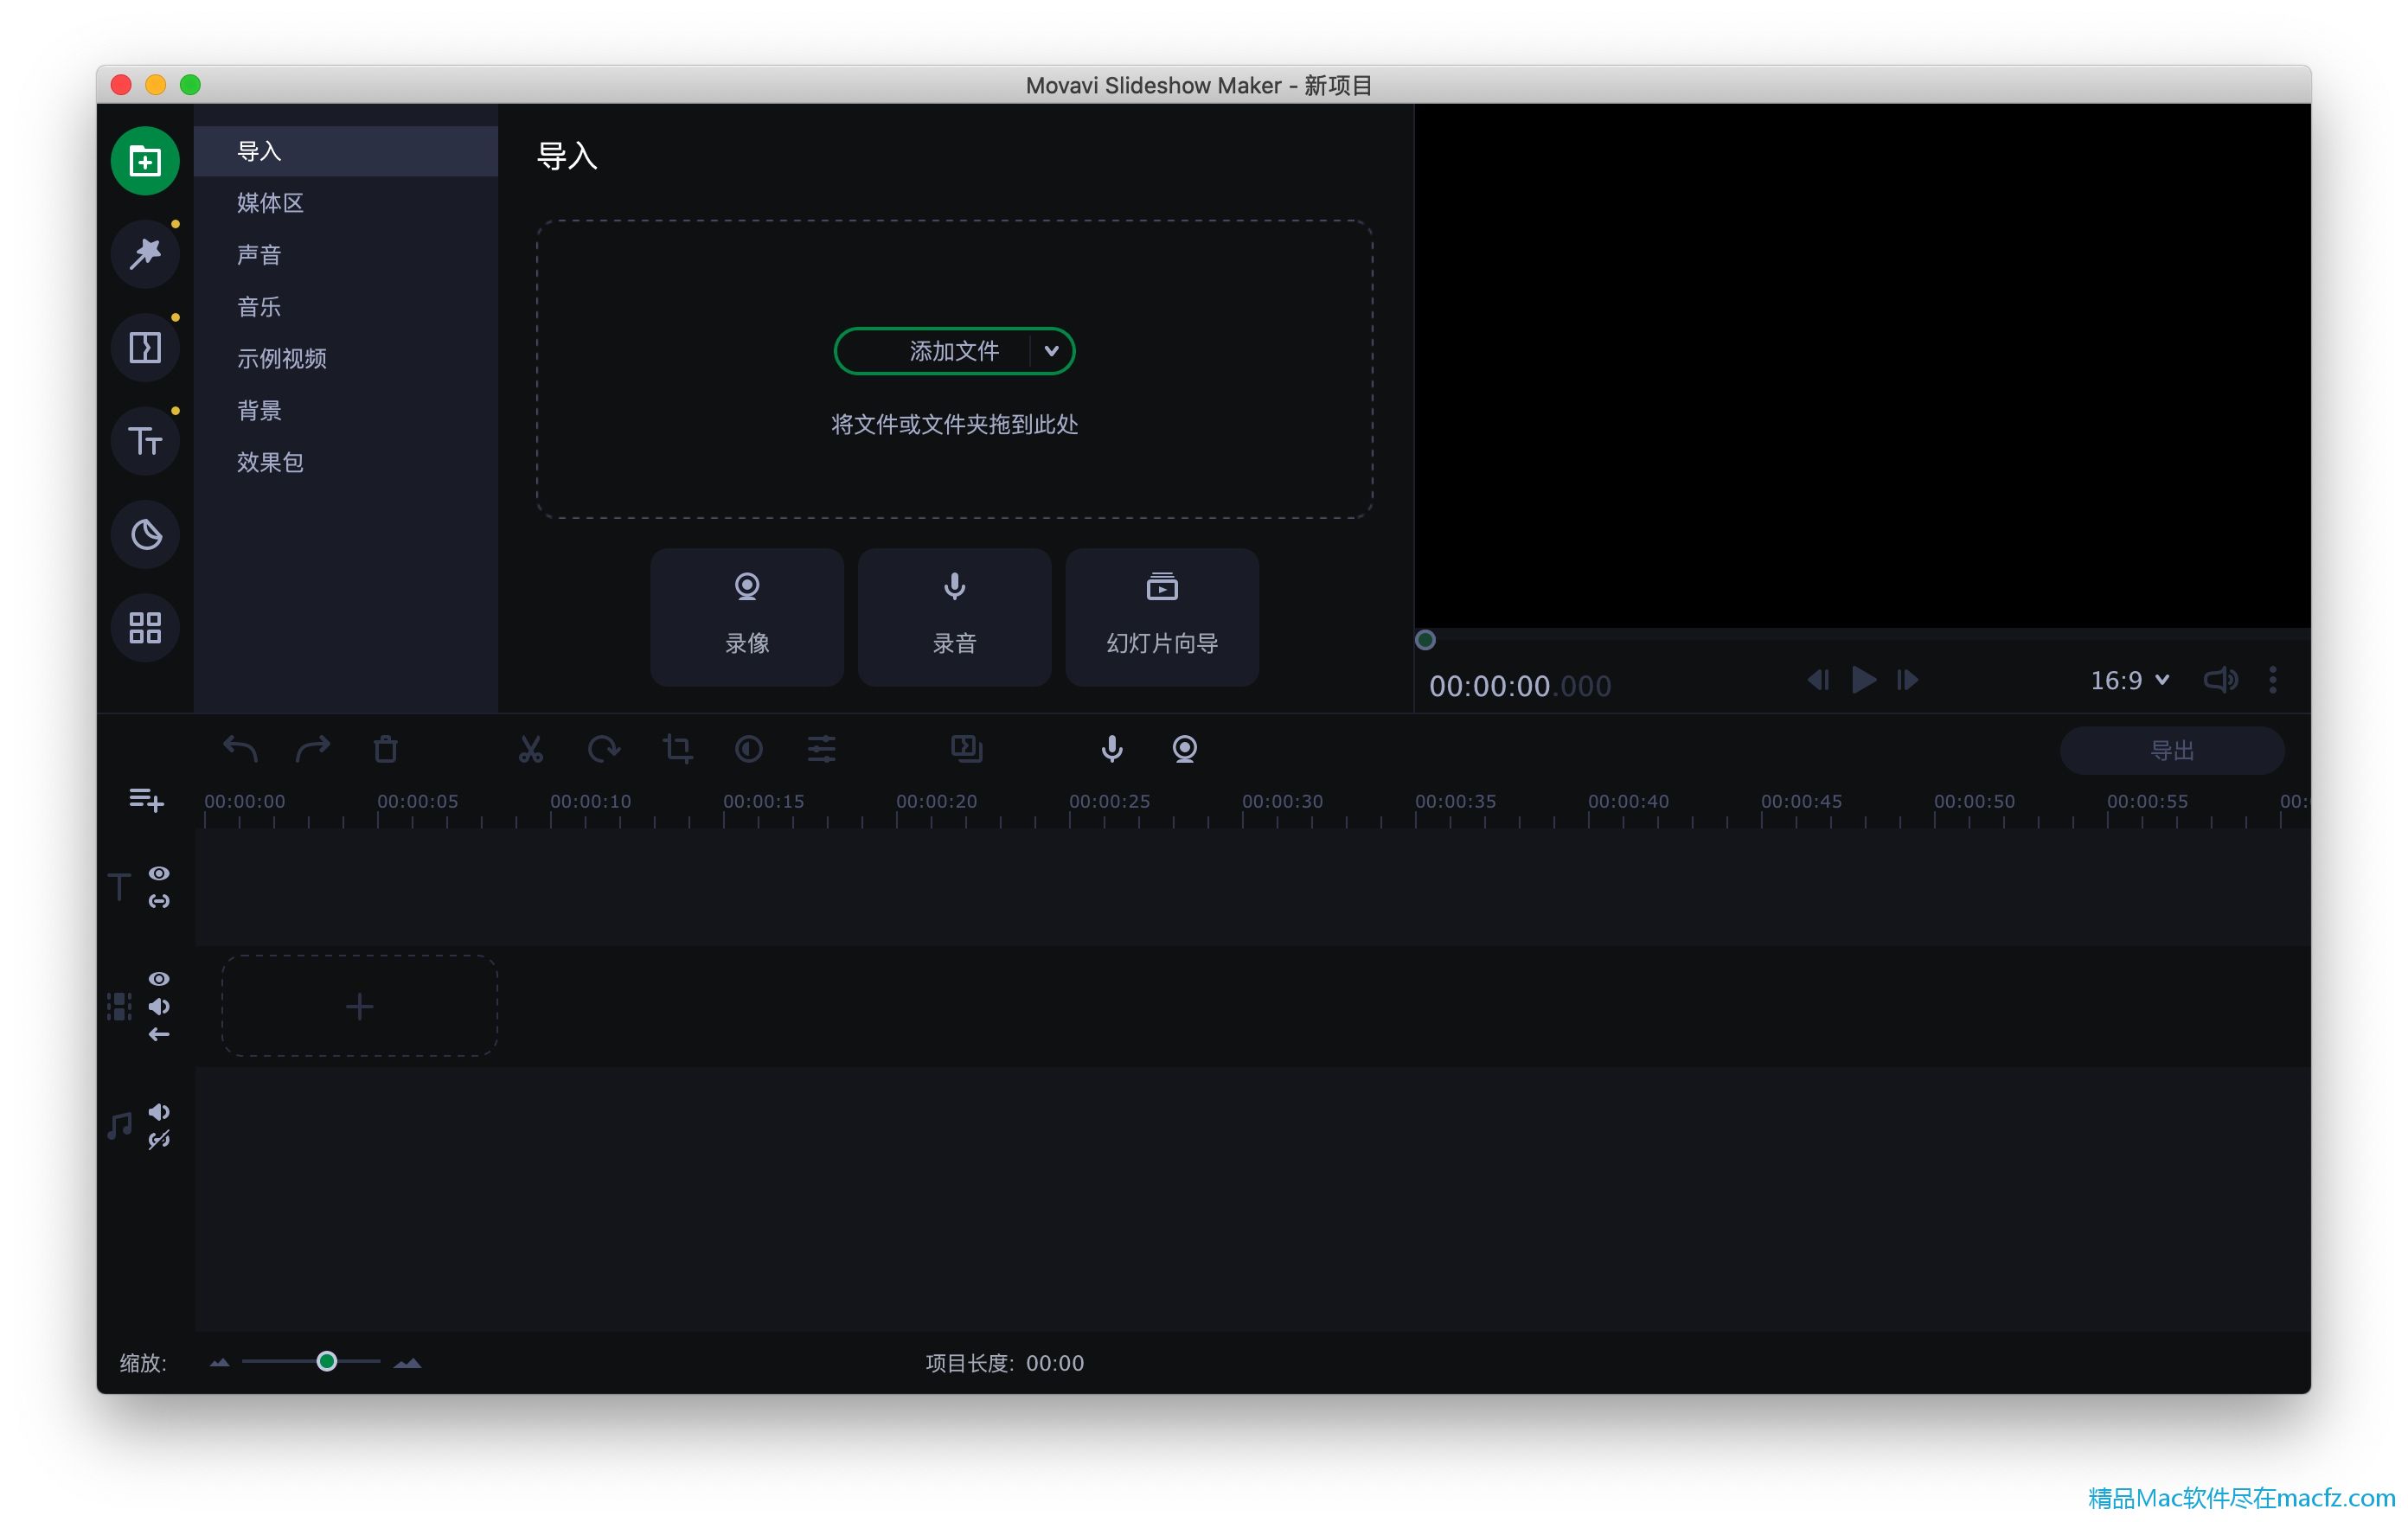The width and height of the screenshot is (2408, 1522).
Task: Toggle video track visibility eye
Action: (x=159, y=978)
